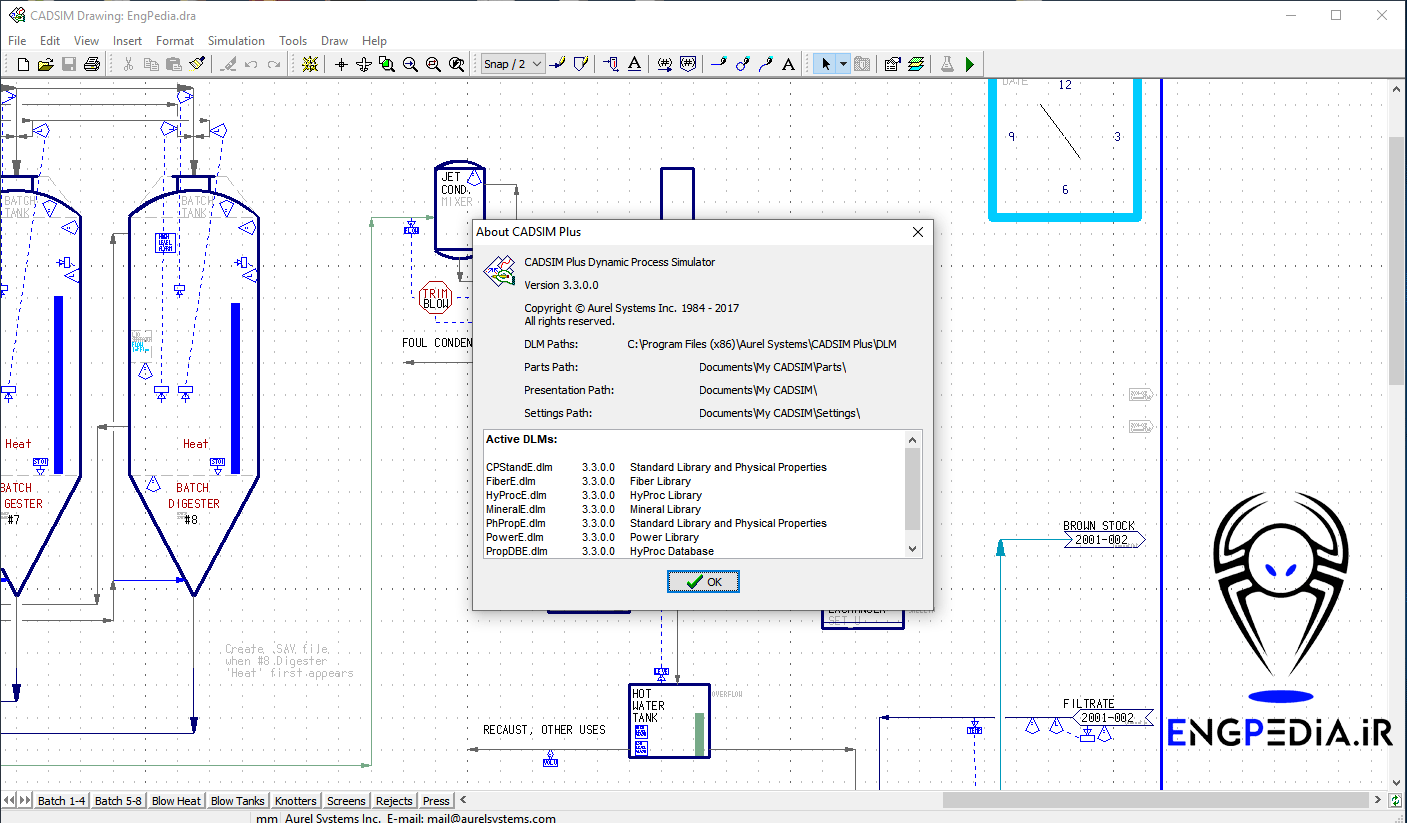This screenshot has height=823, width=1407.
Task: Open the Draw menu
Action: [x=334, y=41]
